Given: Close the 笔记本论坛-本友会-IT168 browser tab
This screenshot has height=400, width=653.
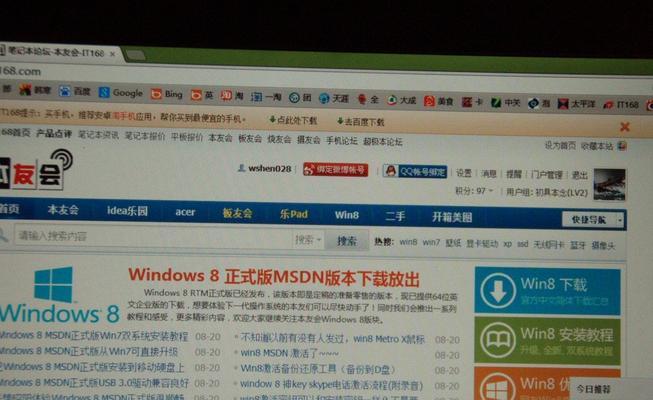Looking at the screenshot, I should point(112,54).
